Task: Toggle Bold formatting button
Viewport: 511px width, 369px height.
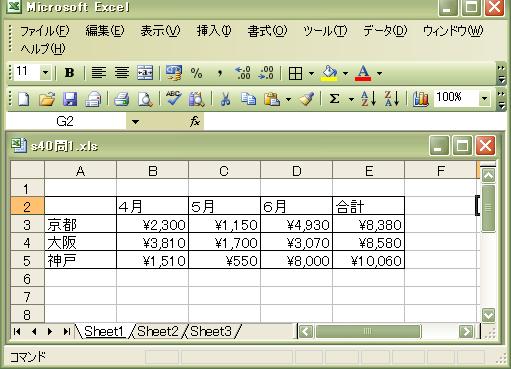Action: click(69, 73)
